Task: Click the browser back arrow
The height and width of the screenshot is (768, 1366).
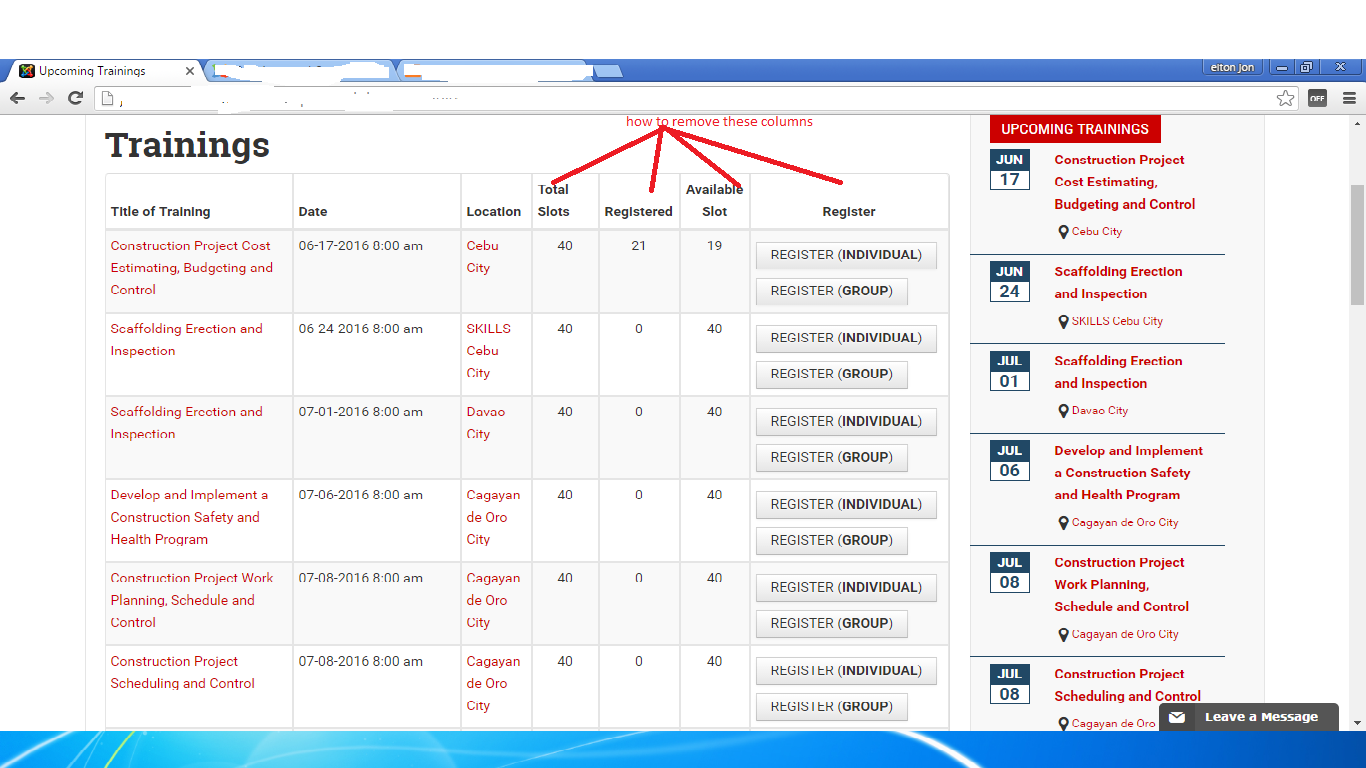Action: (x=17, y=98)
